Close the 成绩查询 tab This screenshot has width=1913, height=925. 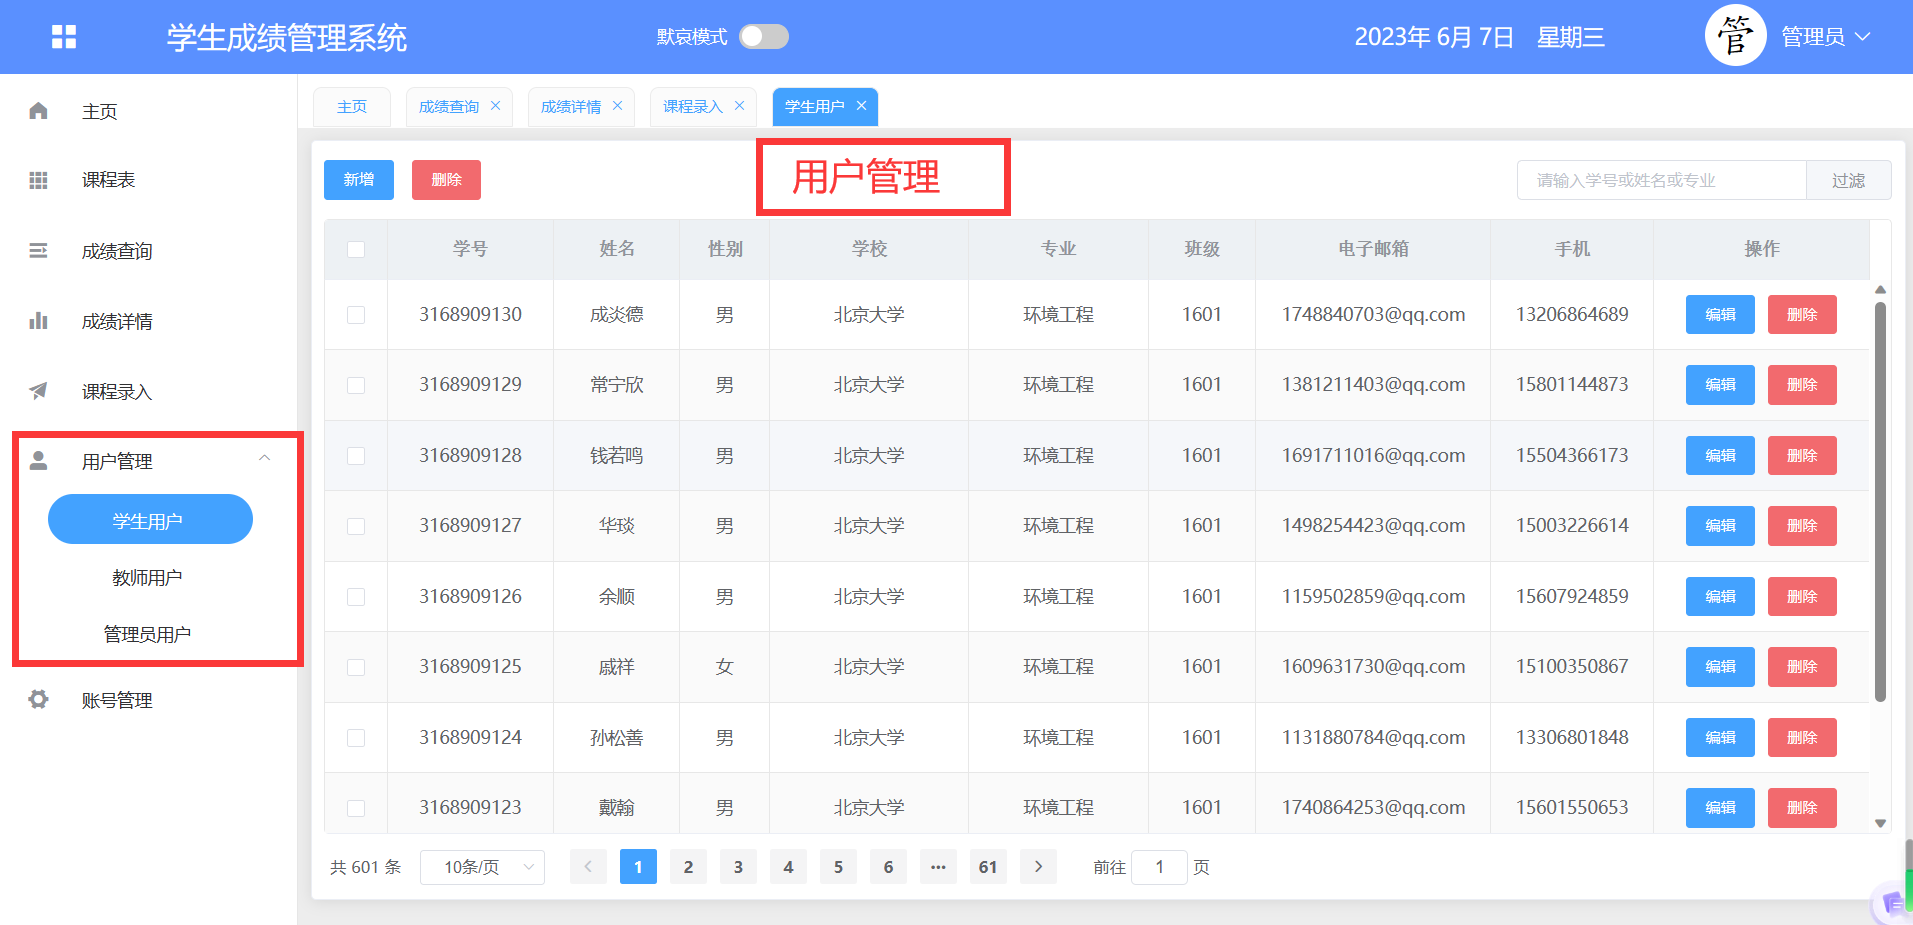tap(495, 106)
